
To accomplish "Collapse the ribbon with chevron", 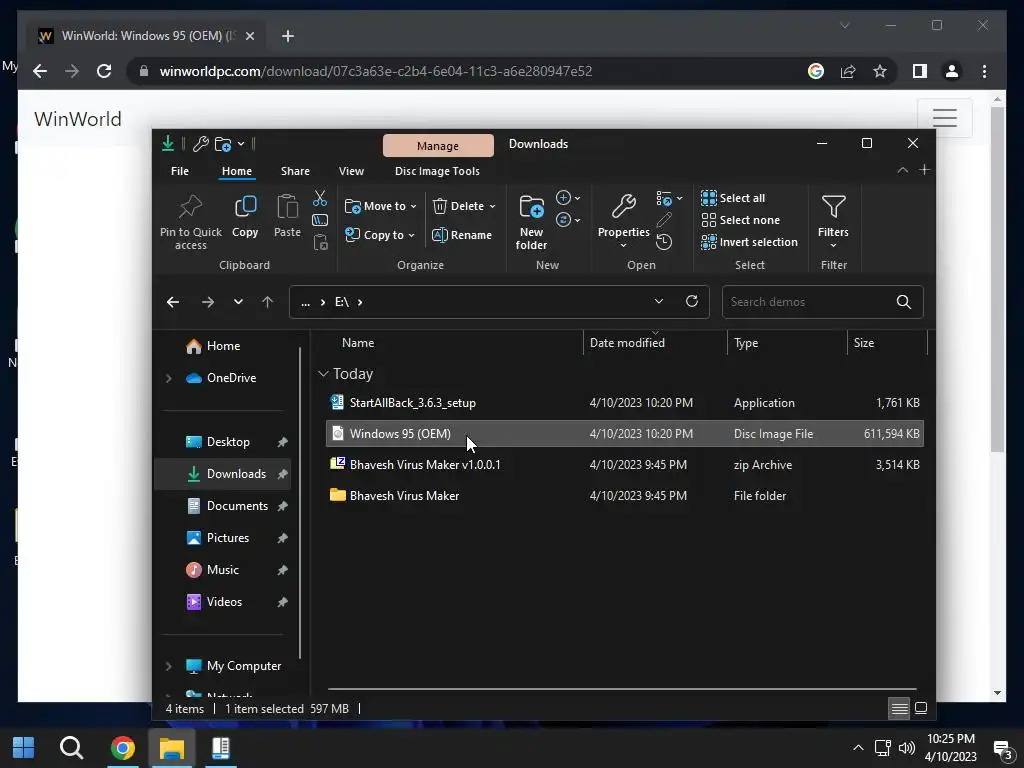I will click(x=903, y=170).
